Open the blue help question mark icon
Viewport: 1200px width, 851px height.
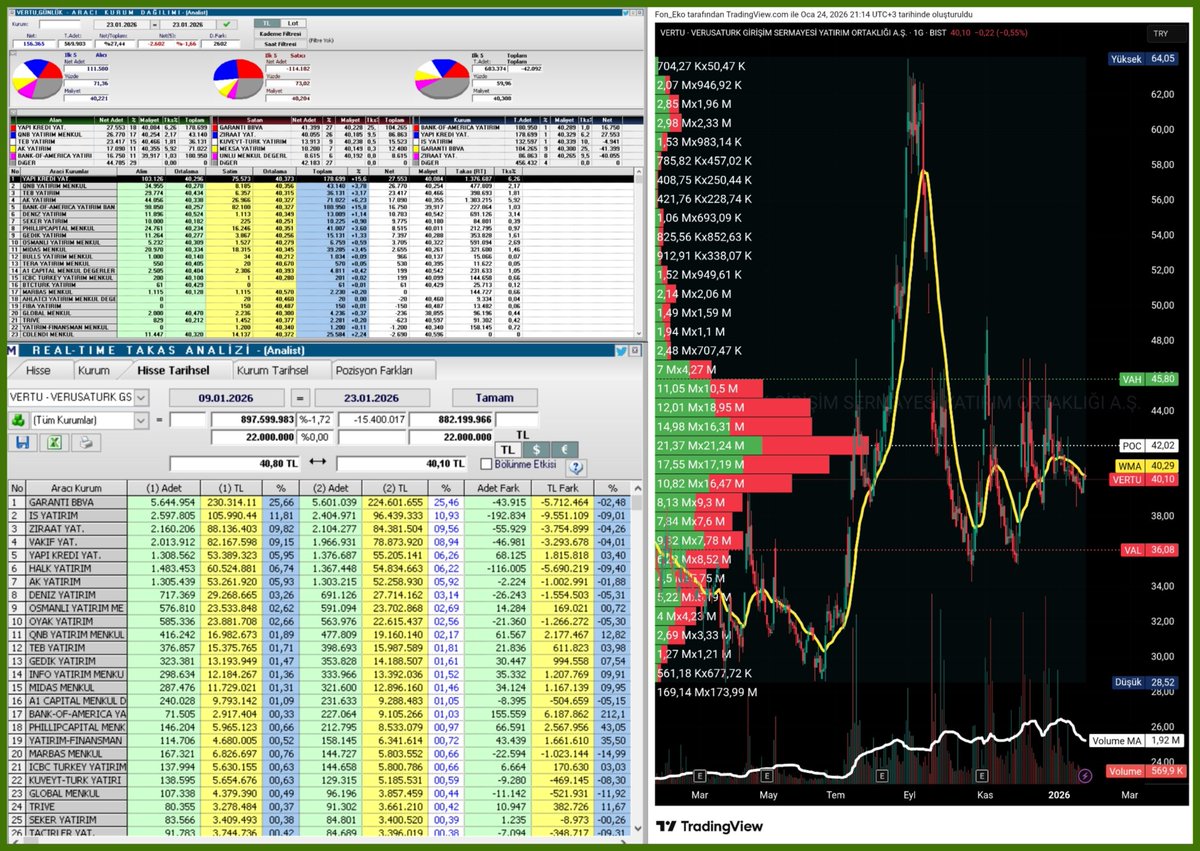577,466
